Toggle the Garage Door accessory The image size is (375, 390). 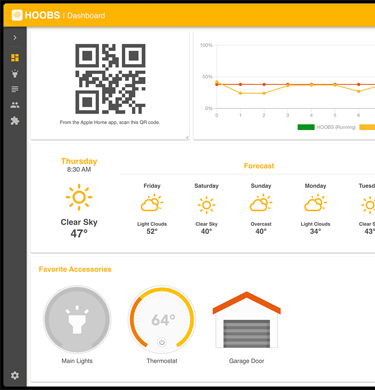pyautogui.click(x=247, y=320)
